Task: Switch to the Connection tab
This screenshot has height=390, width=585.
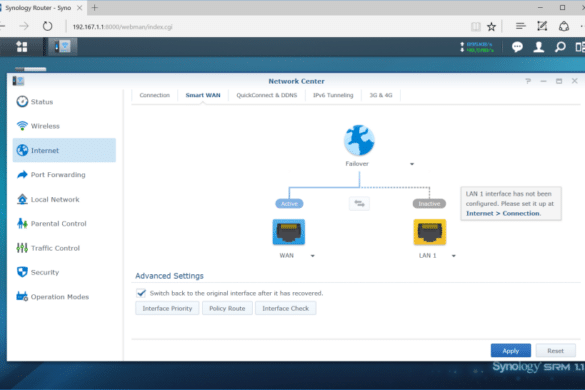Action: click(x=154, y=95)
